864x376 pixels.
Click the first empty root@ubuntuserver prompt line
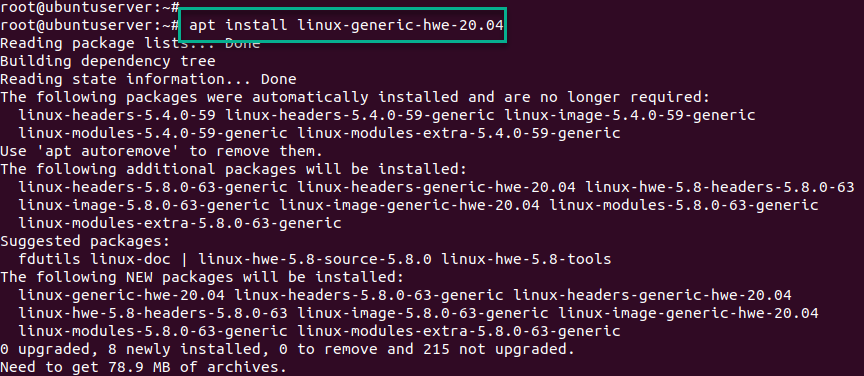click(90, 7)
